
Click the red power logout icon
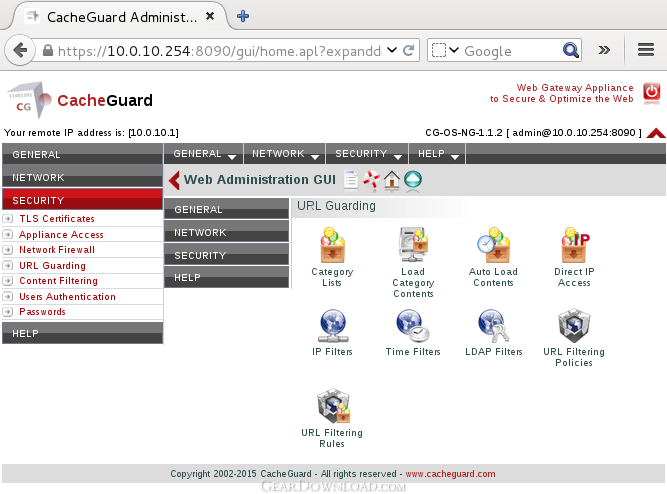[651, 92]
